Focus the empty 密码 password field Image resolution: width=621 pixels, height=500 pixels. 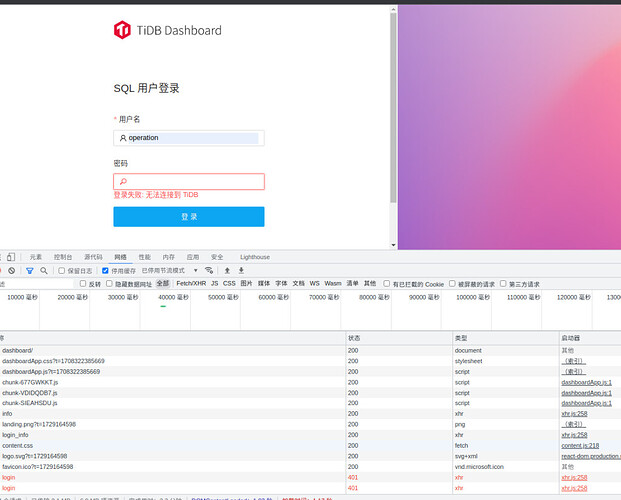pyautogui.click(x=189, y=181)
